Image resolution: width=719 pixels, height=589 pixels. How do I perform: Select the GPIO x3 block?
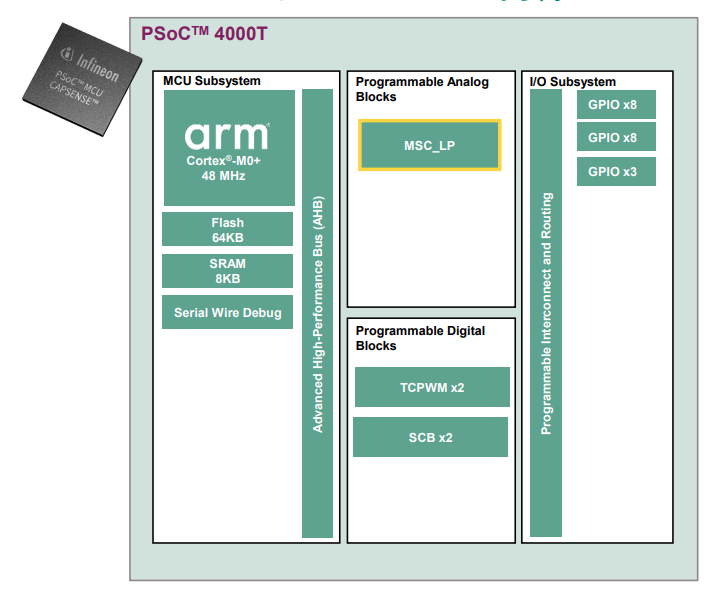coord(612,171)
